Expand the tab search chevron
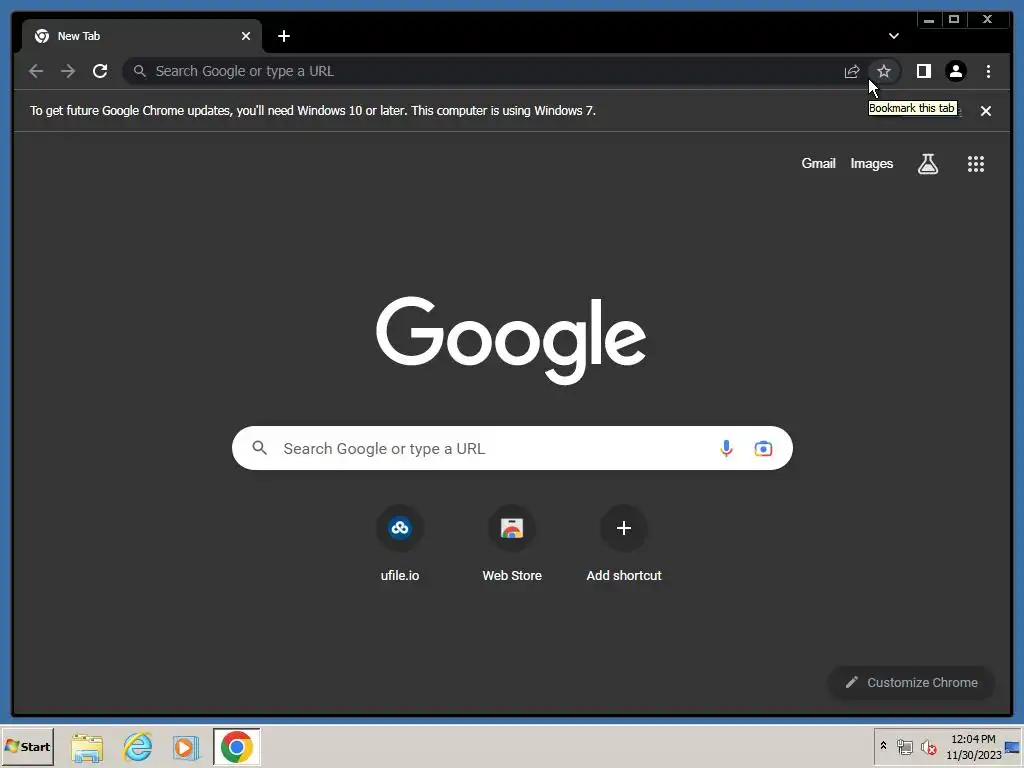Screen dimensions: 1024x768 [x=894, y=36]
